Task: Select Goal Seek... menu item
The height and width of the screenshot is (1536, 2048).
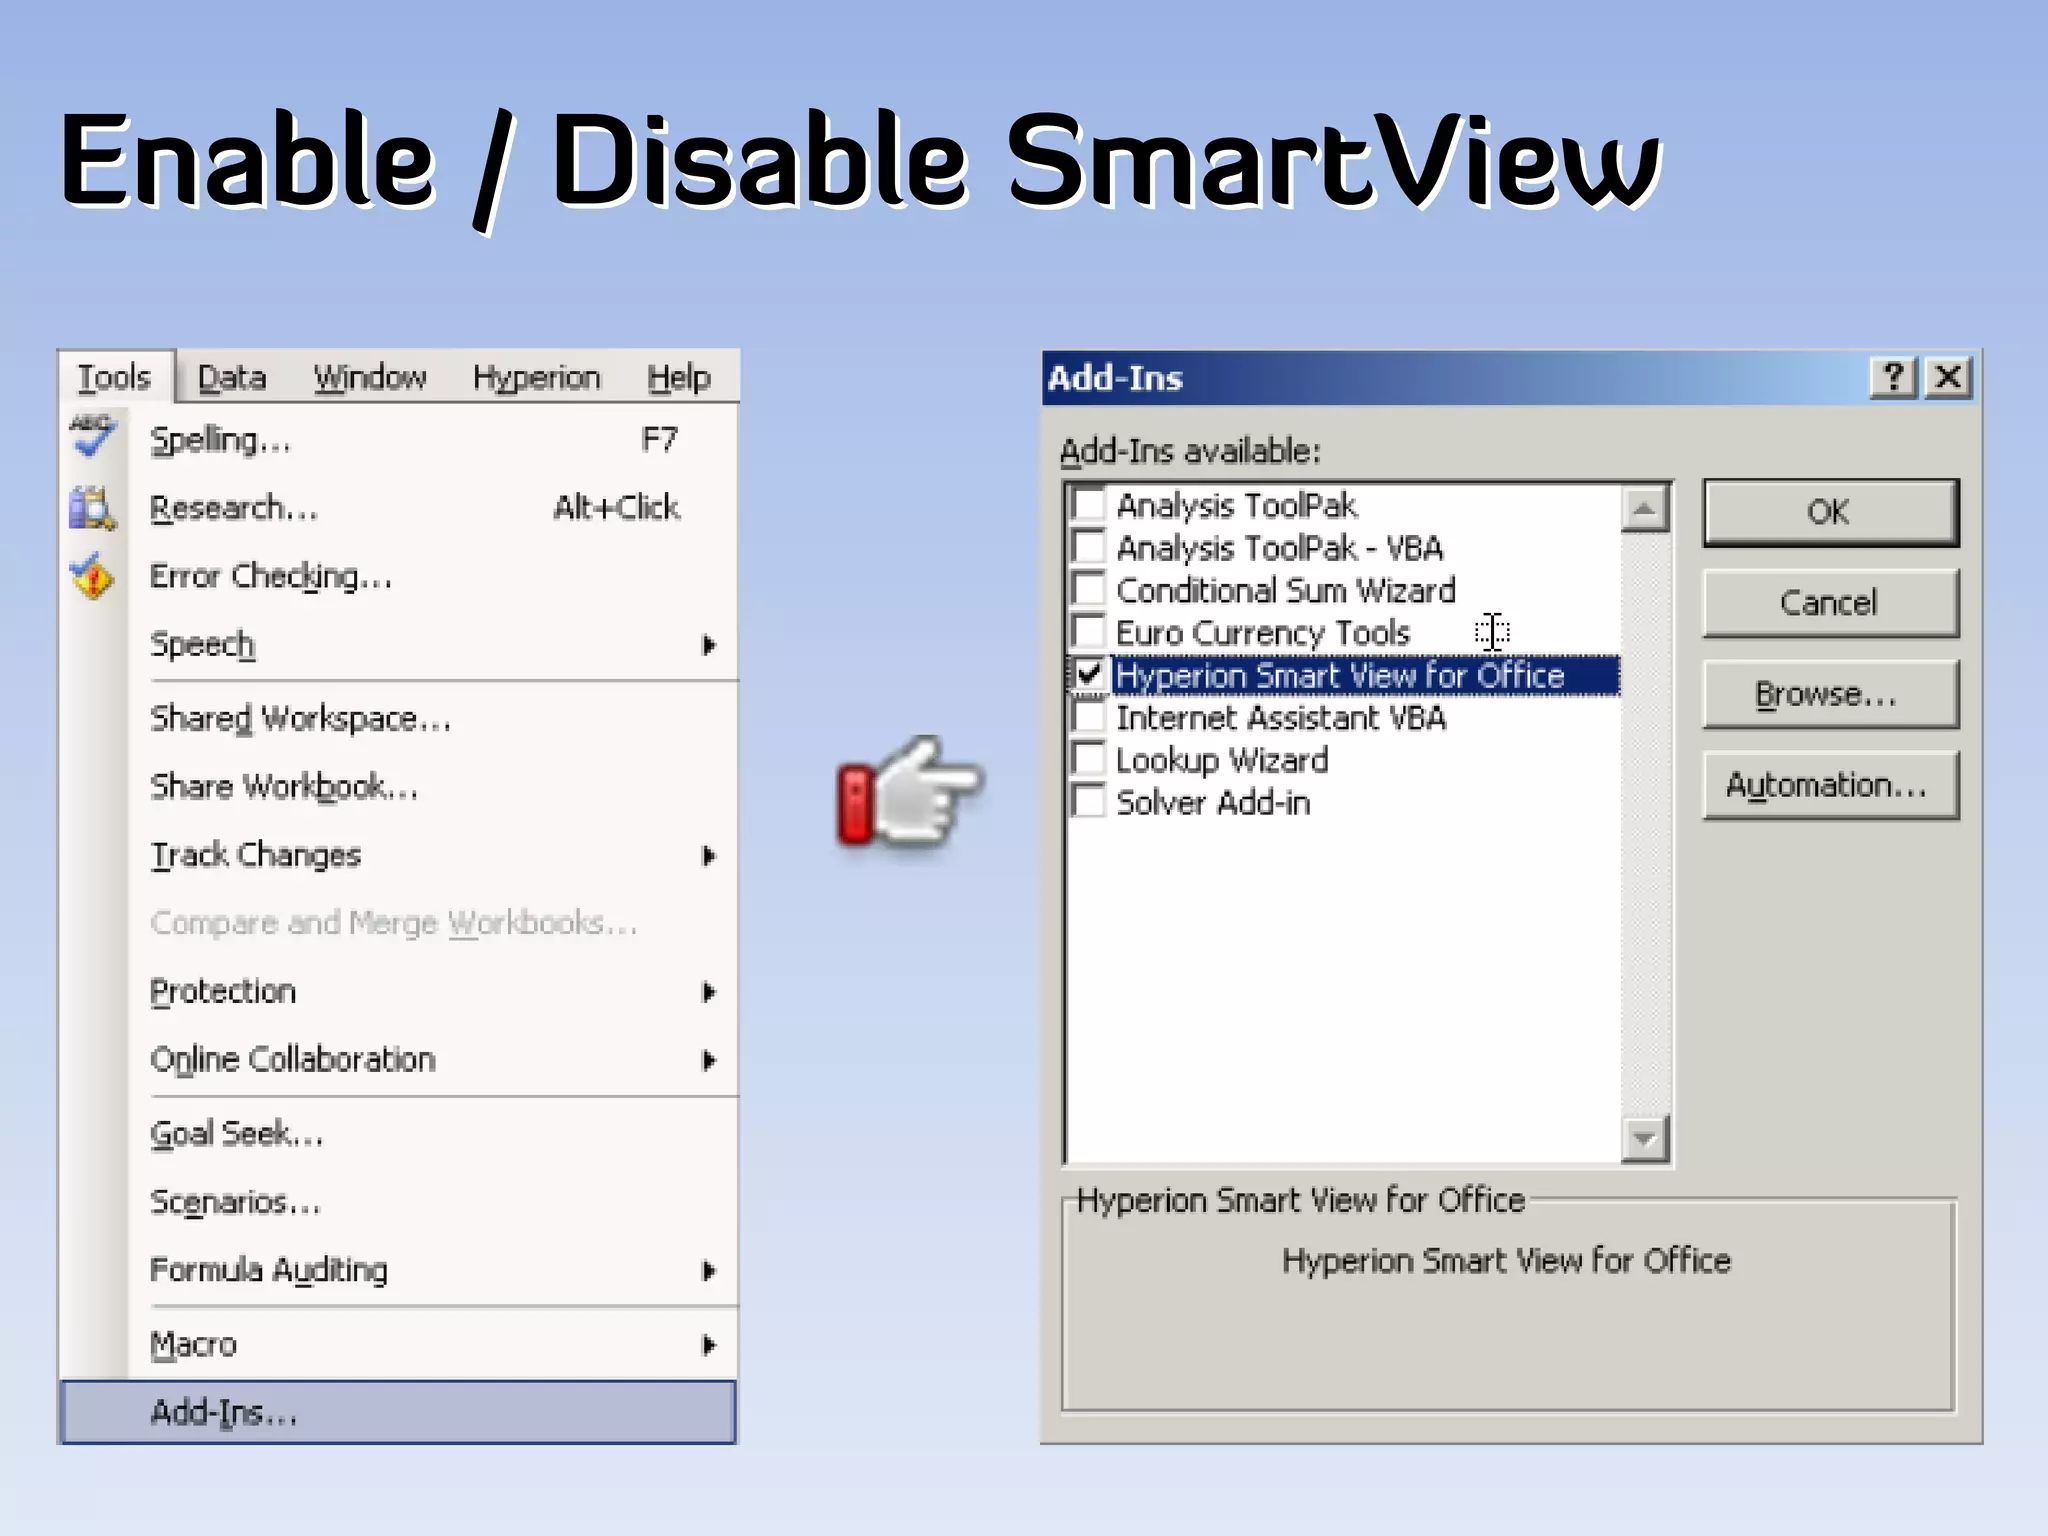Action: (x=398, y=1134)
